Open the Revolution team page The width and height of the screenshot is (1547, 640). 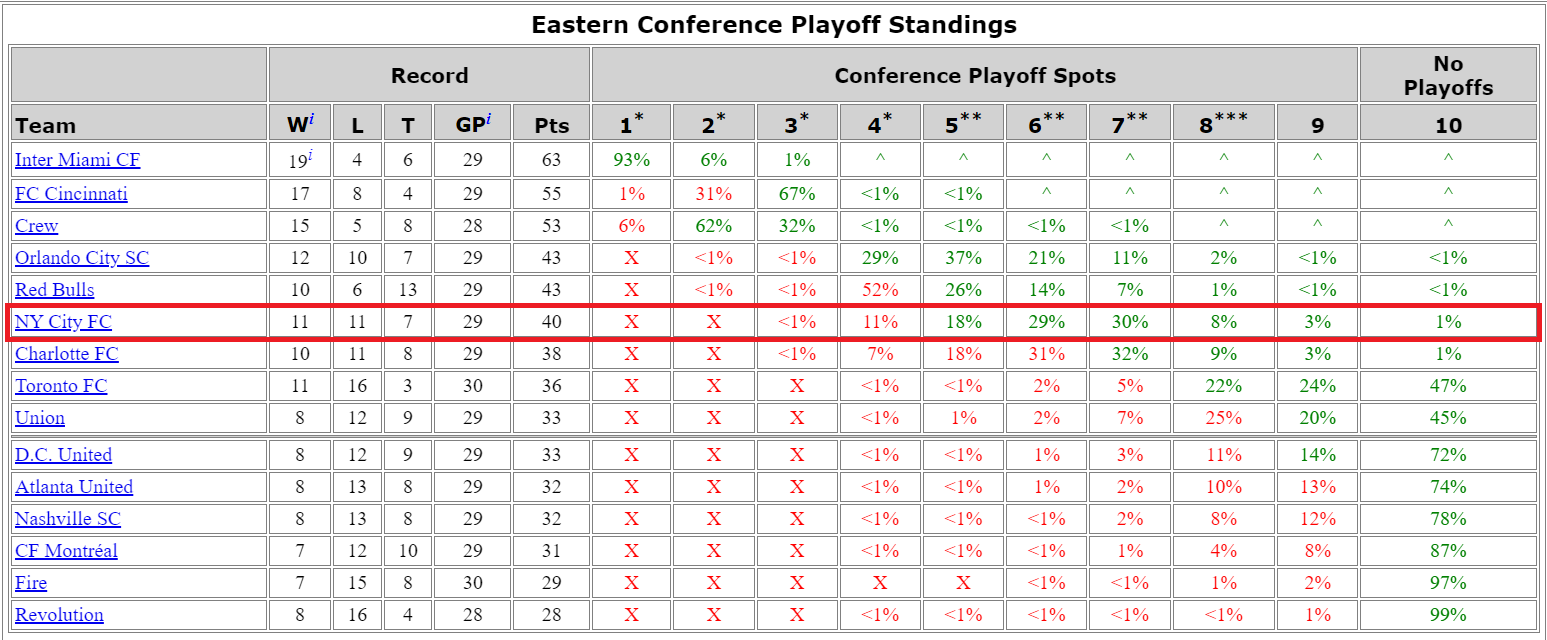coord(59,615)
